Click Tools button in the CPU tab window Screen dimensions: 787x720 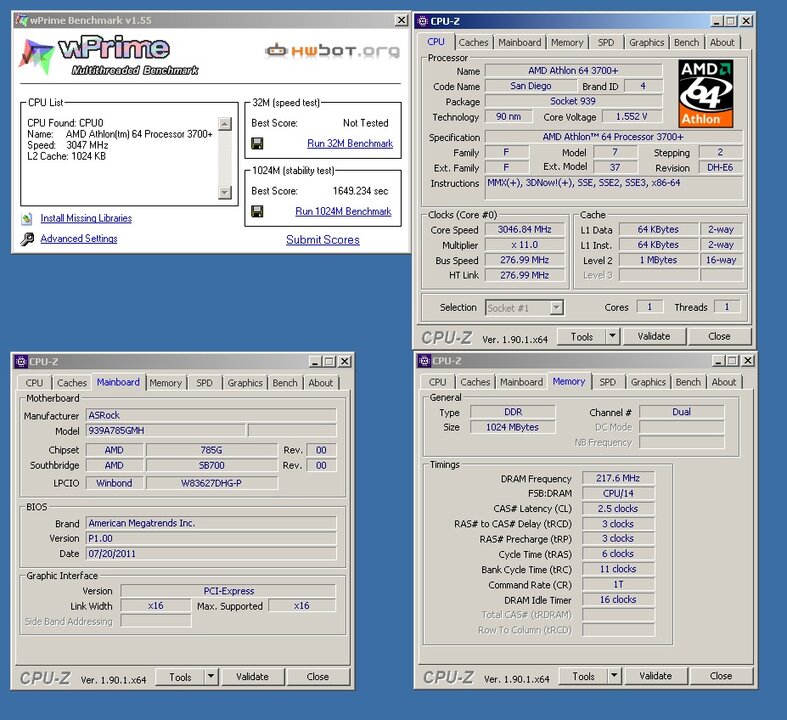(582, 337)
